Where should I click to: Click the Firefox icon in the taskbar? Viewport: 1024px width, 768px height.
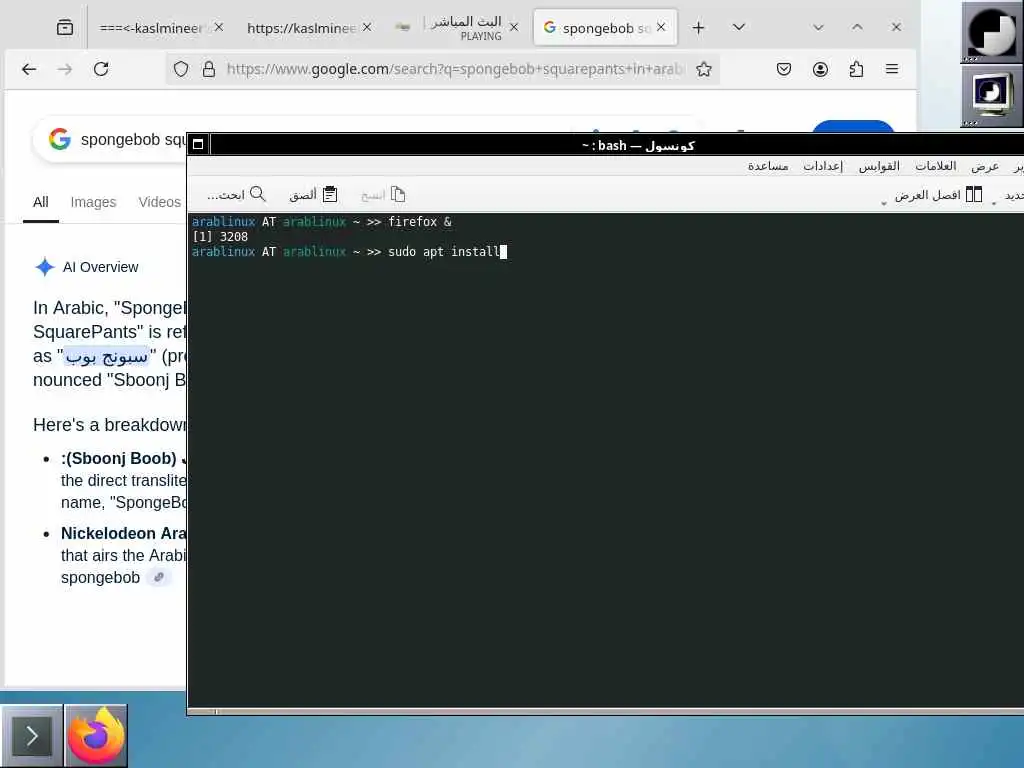click(96, 736)
